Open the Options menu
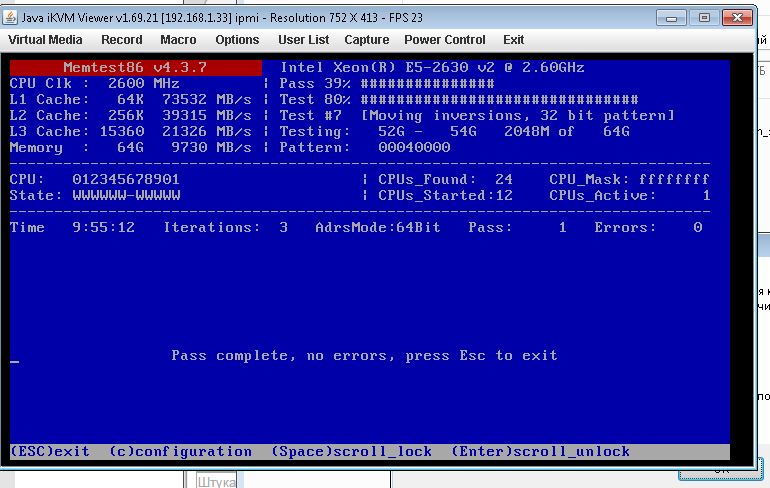 click(x=237, y=40)
